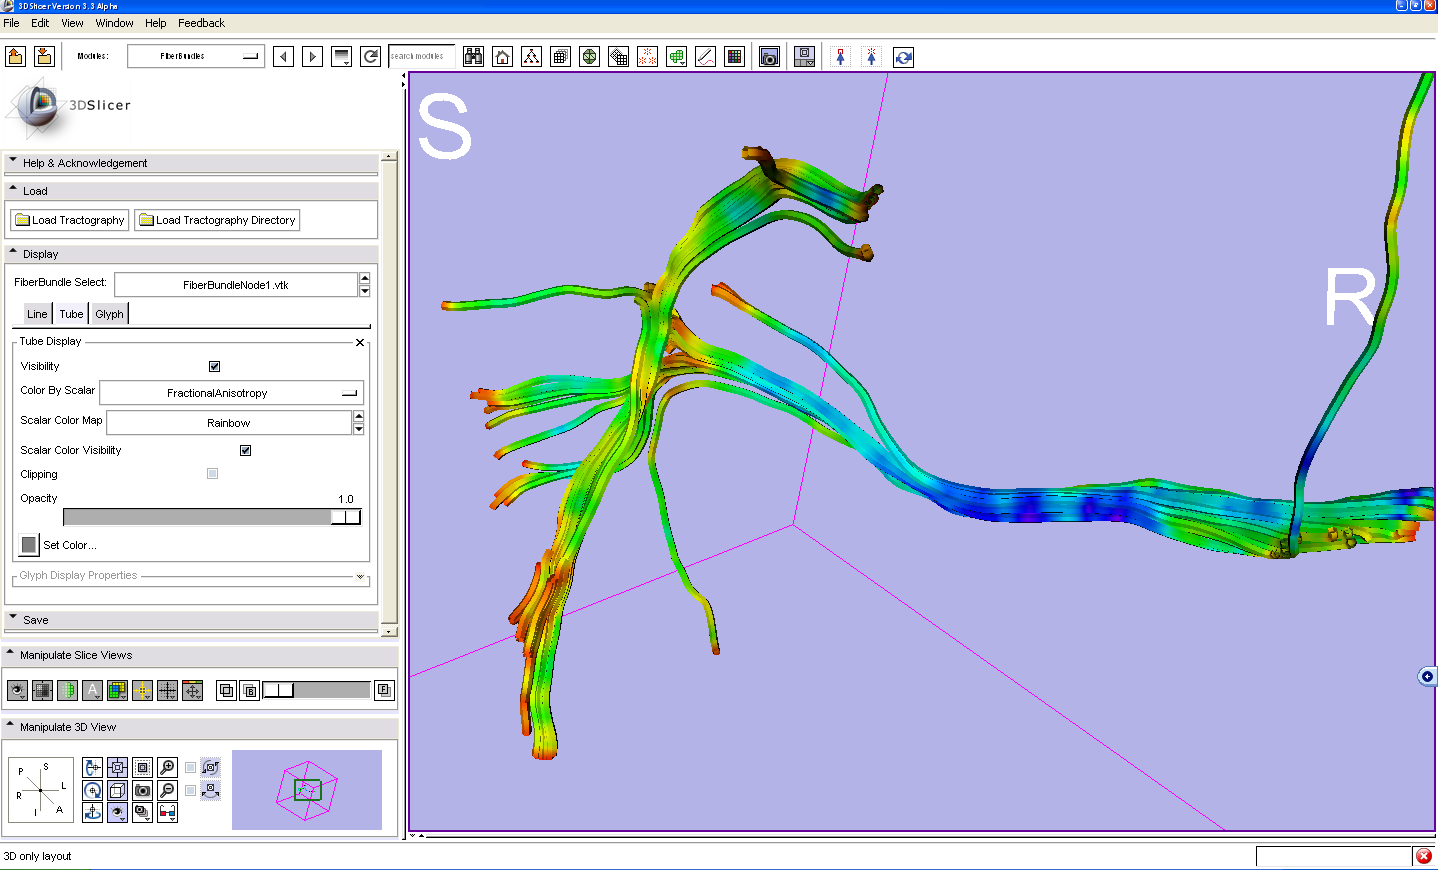Open the Modules selector showing FiberBundles

[196, 56]
